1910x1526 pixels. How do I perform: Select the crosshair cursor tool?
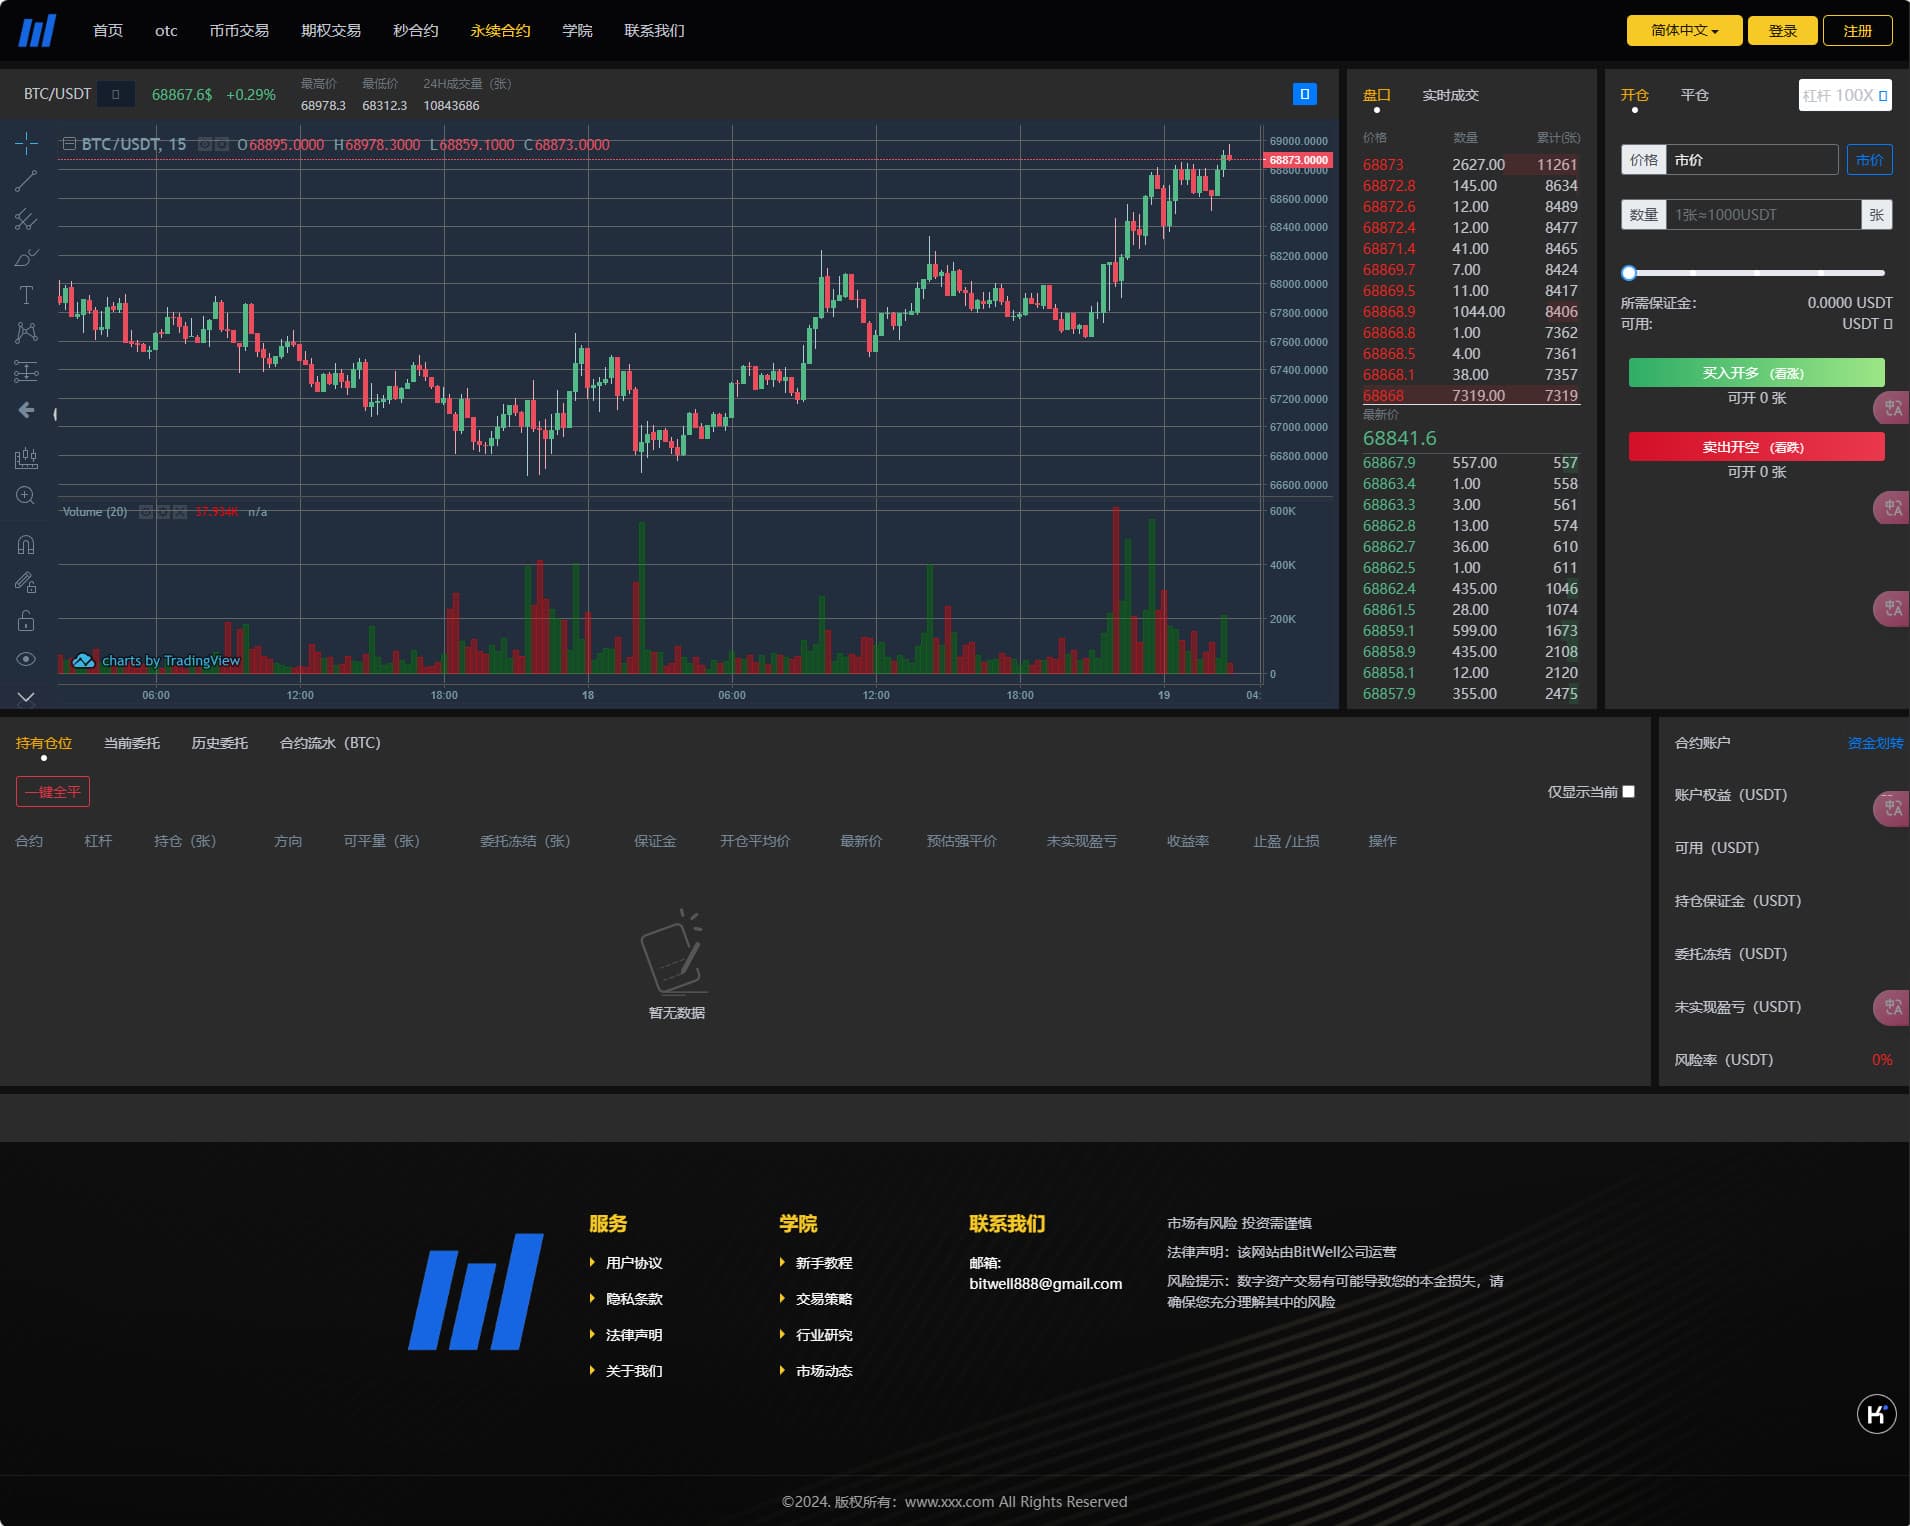pos(26,144)
